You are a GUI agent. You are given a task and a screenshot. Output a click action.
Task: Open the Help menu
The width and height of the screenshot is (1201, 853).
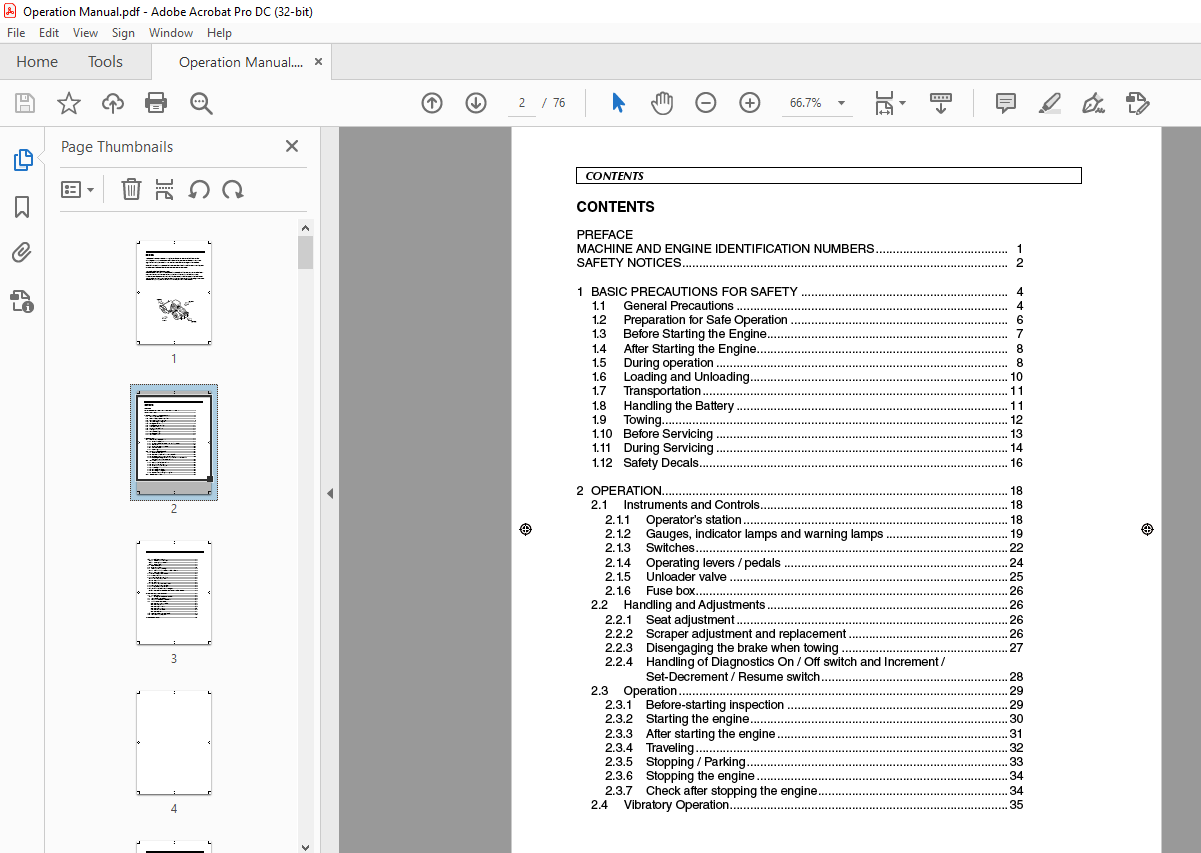tap(219, 33)
